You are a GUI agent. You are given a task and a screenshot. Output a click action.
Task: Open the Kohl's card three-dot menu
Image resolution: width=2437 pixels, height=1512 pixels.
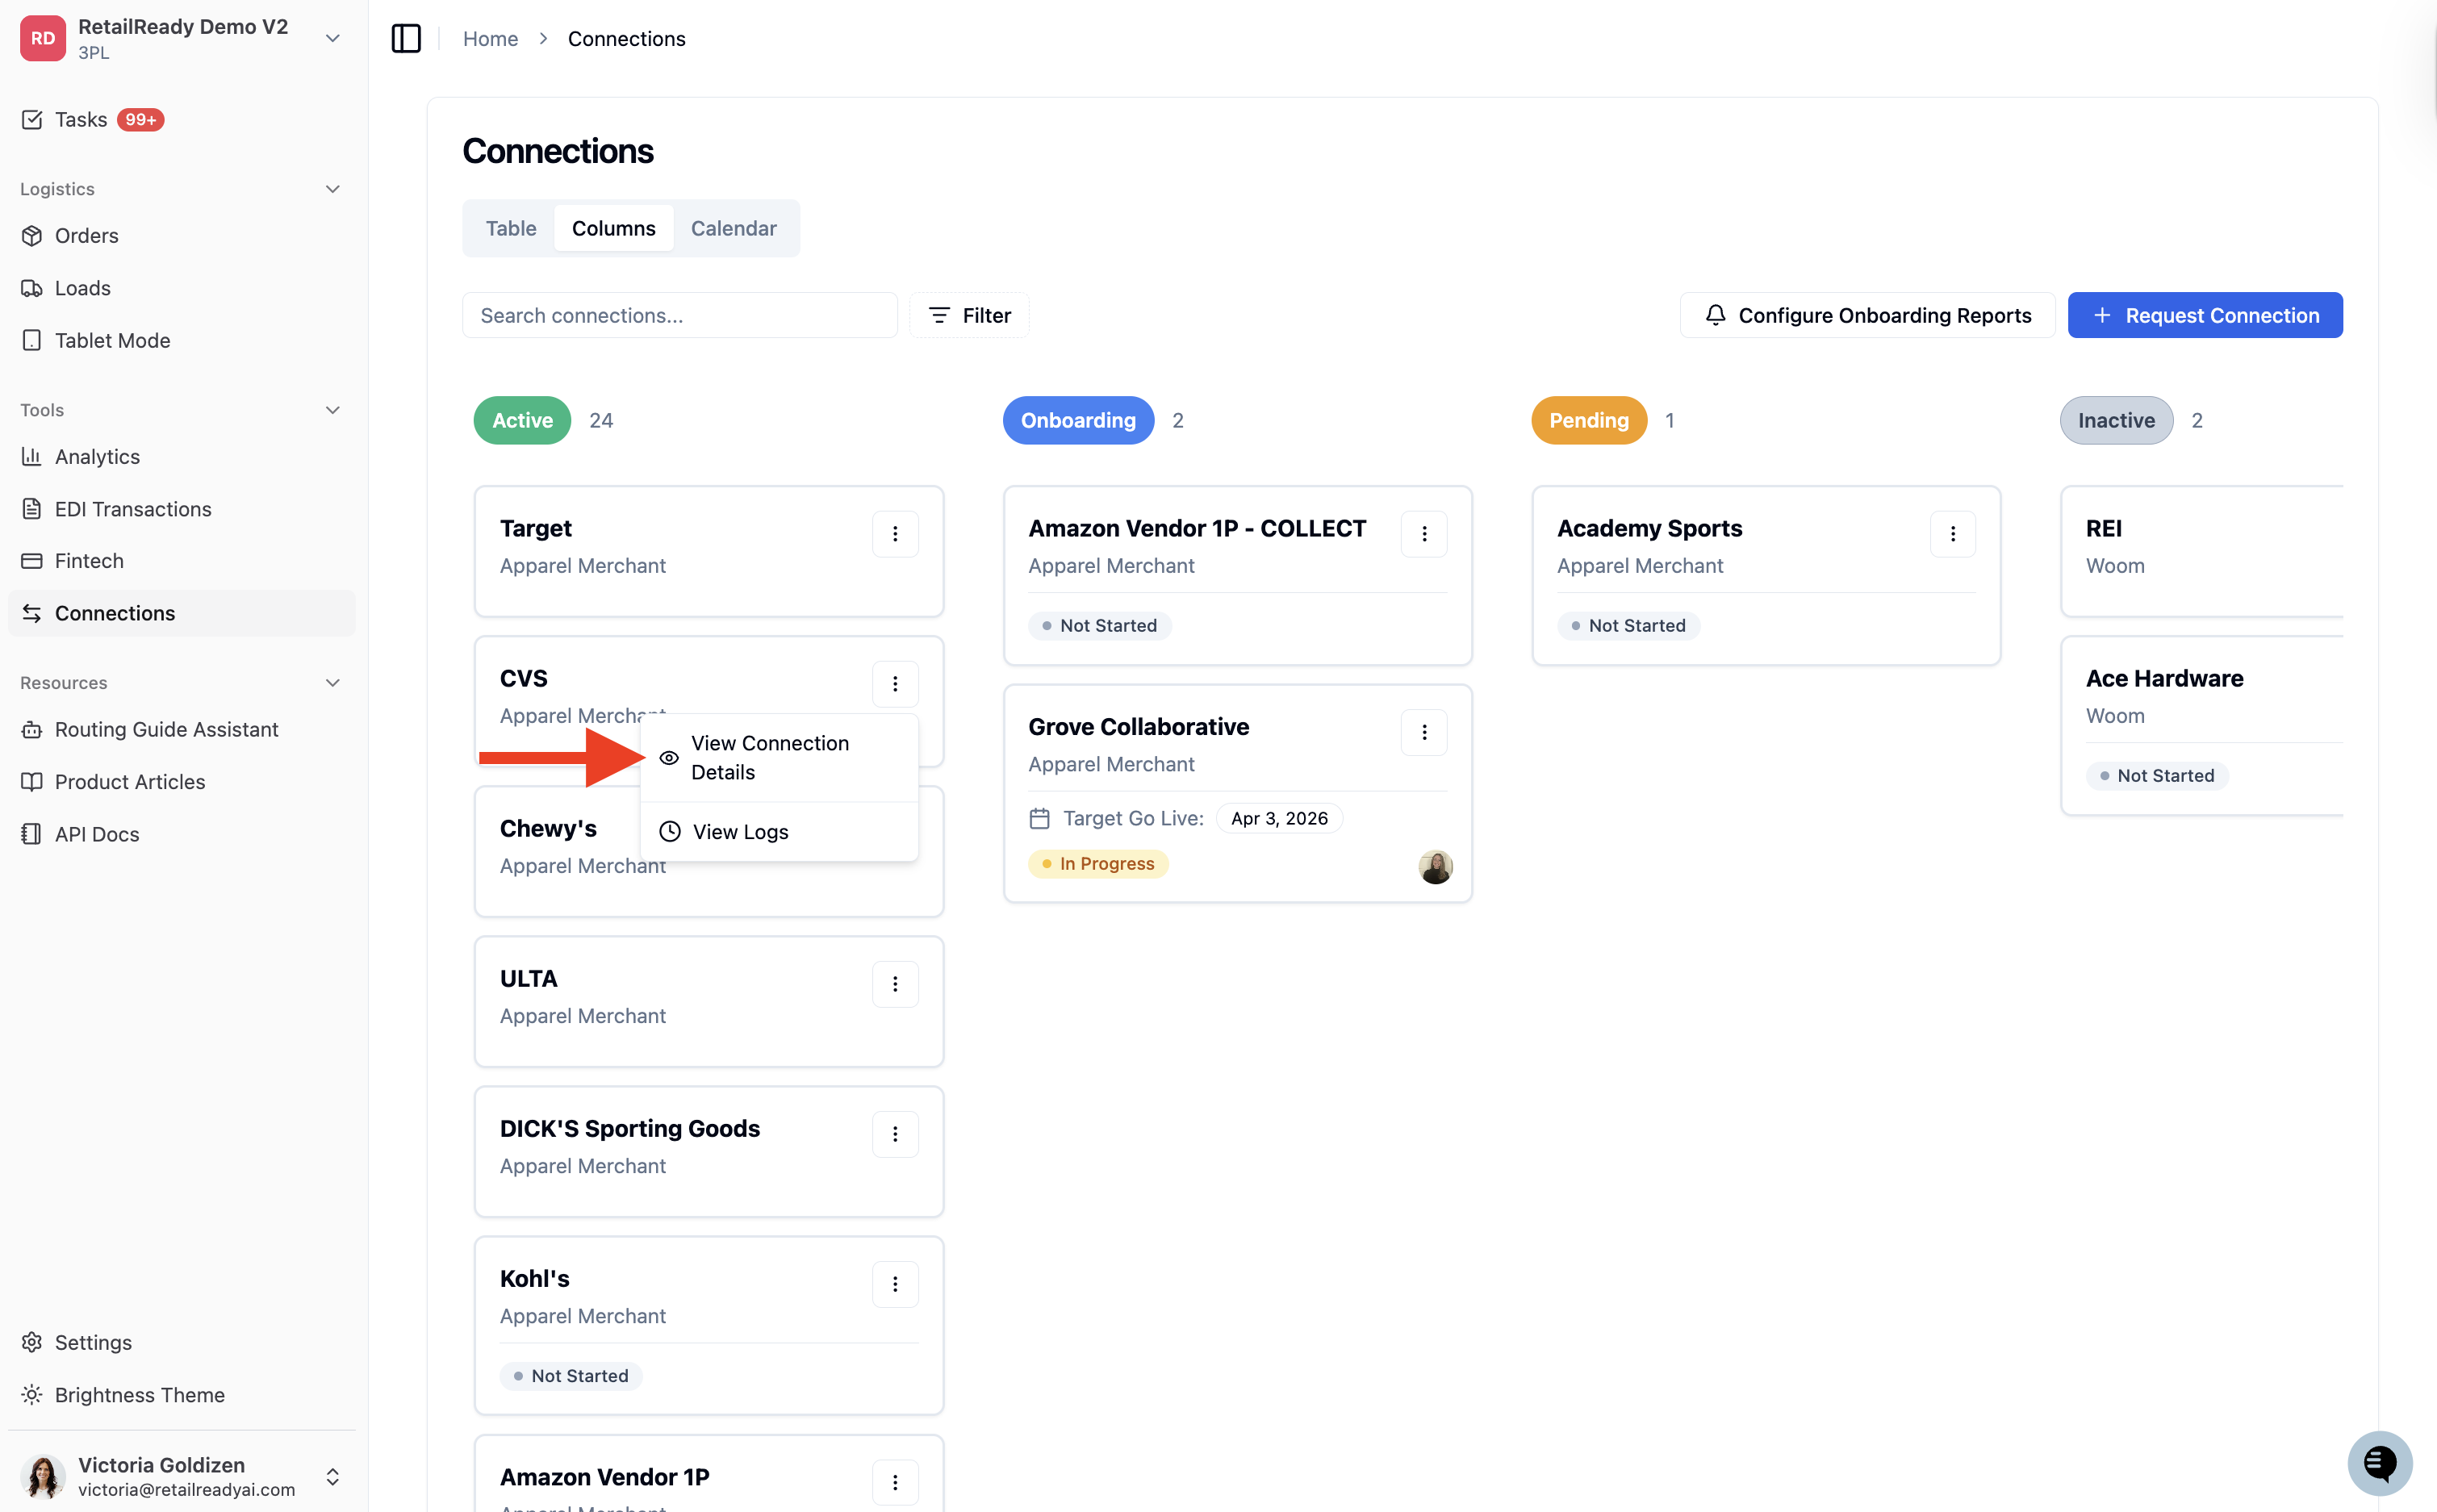pyautogui.click(x=895, y=1283)
